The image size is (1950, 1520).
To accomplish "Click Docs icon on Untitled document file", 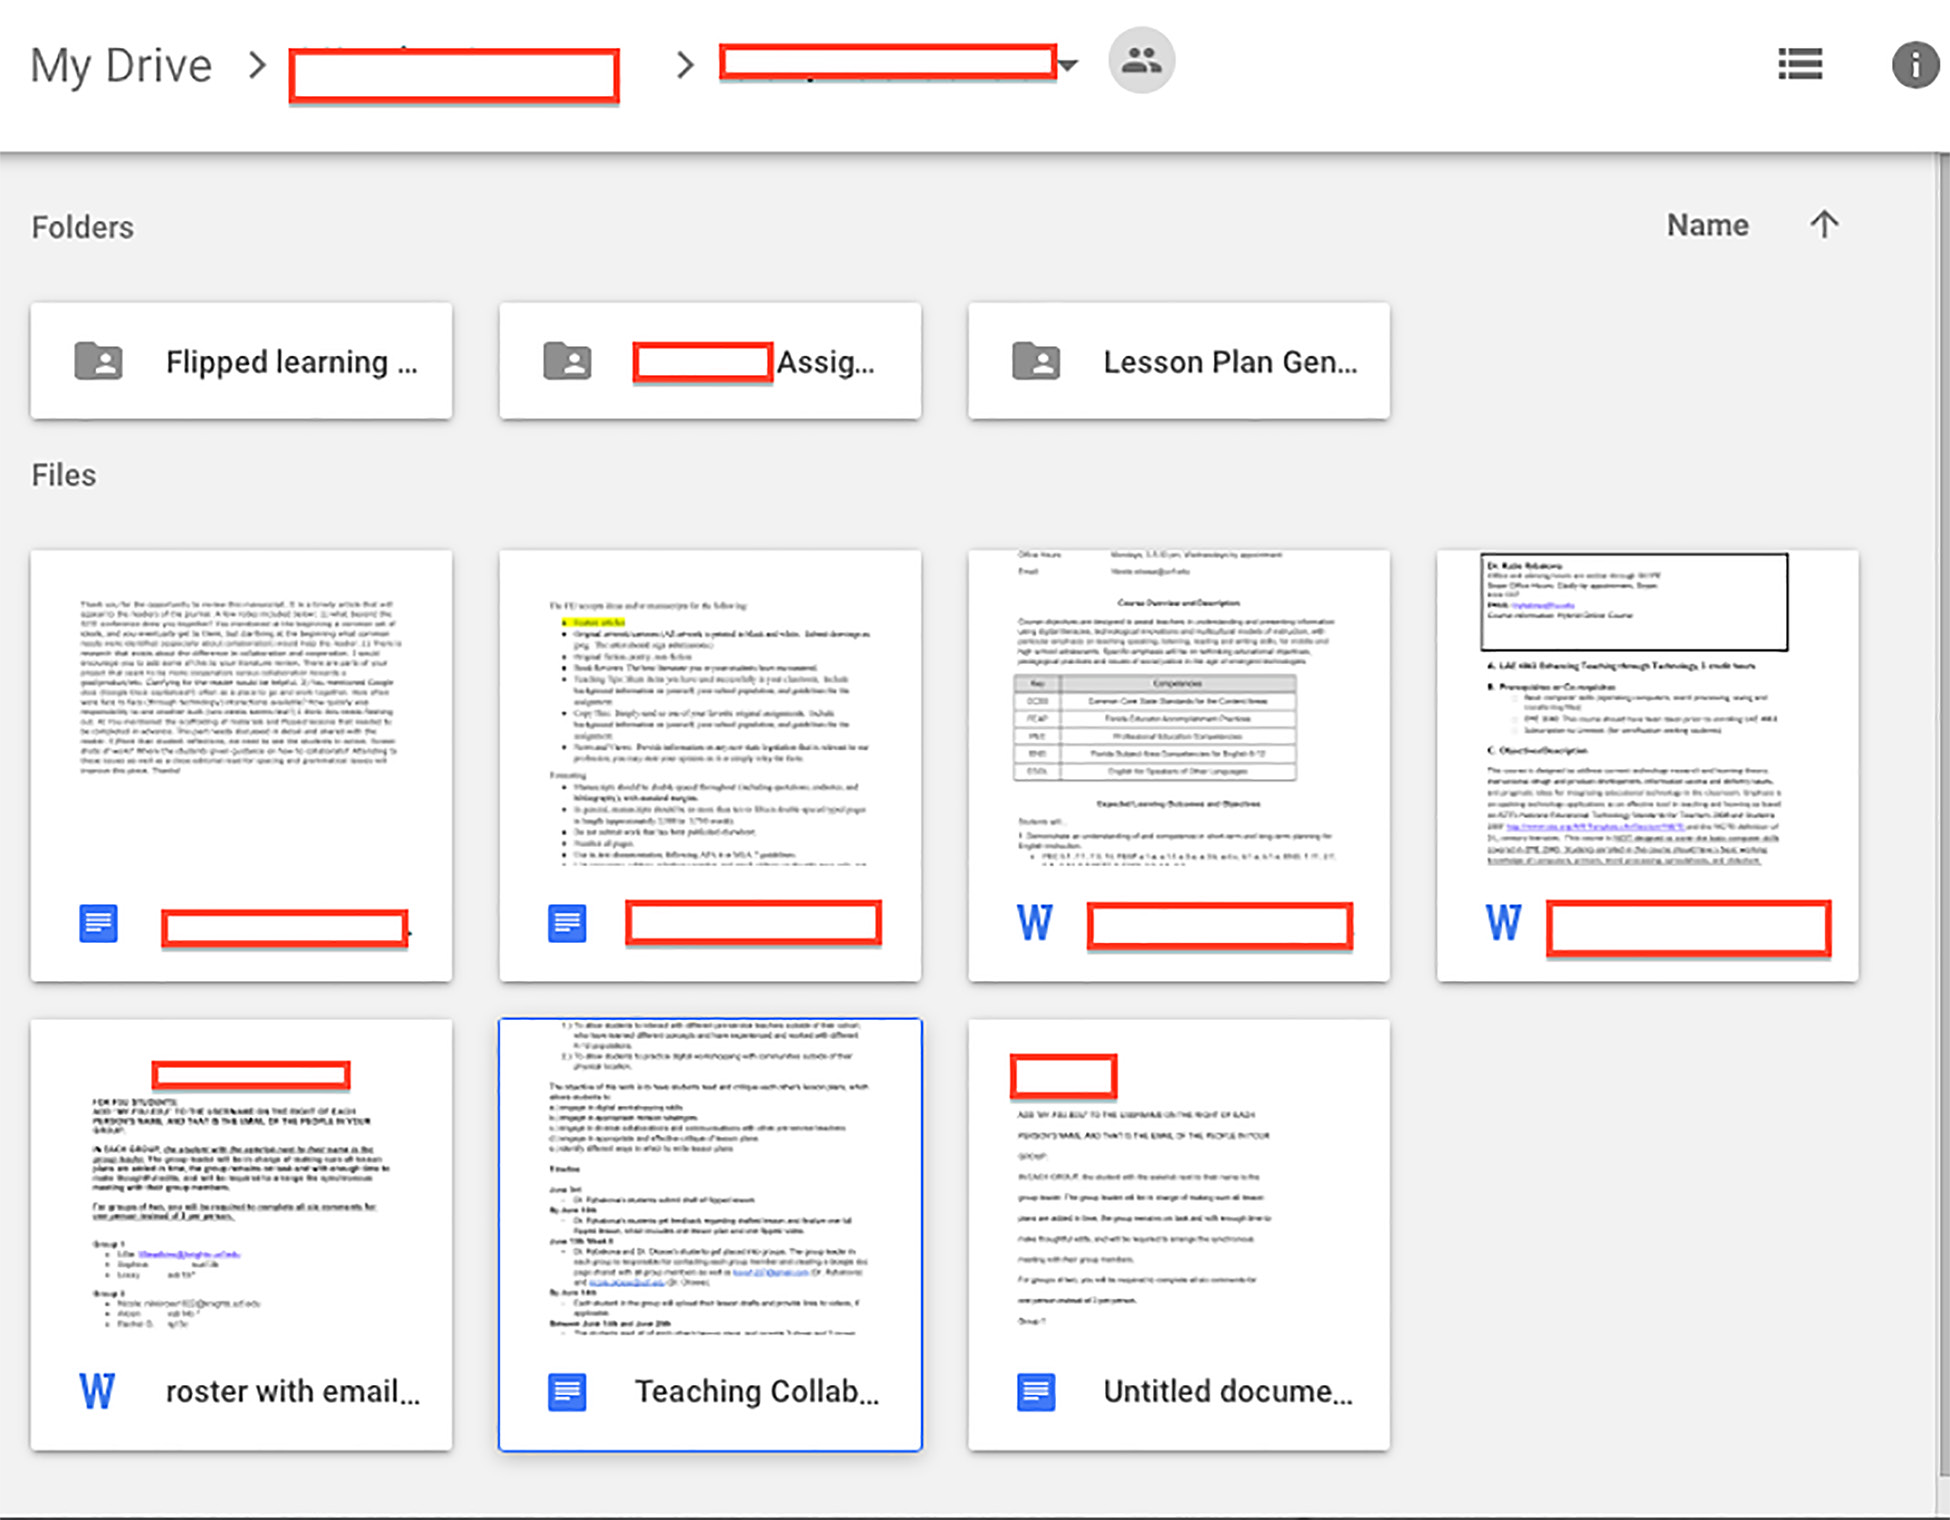I will pos(1036,1391).
